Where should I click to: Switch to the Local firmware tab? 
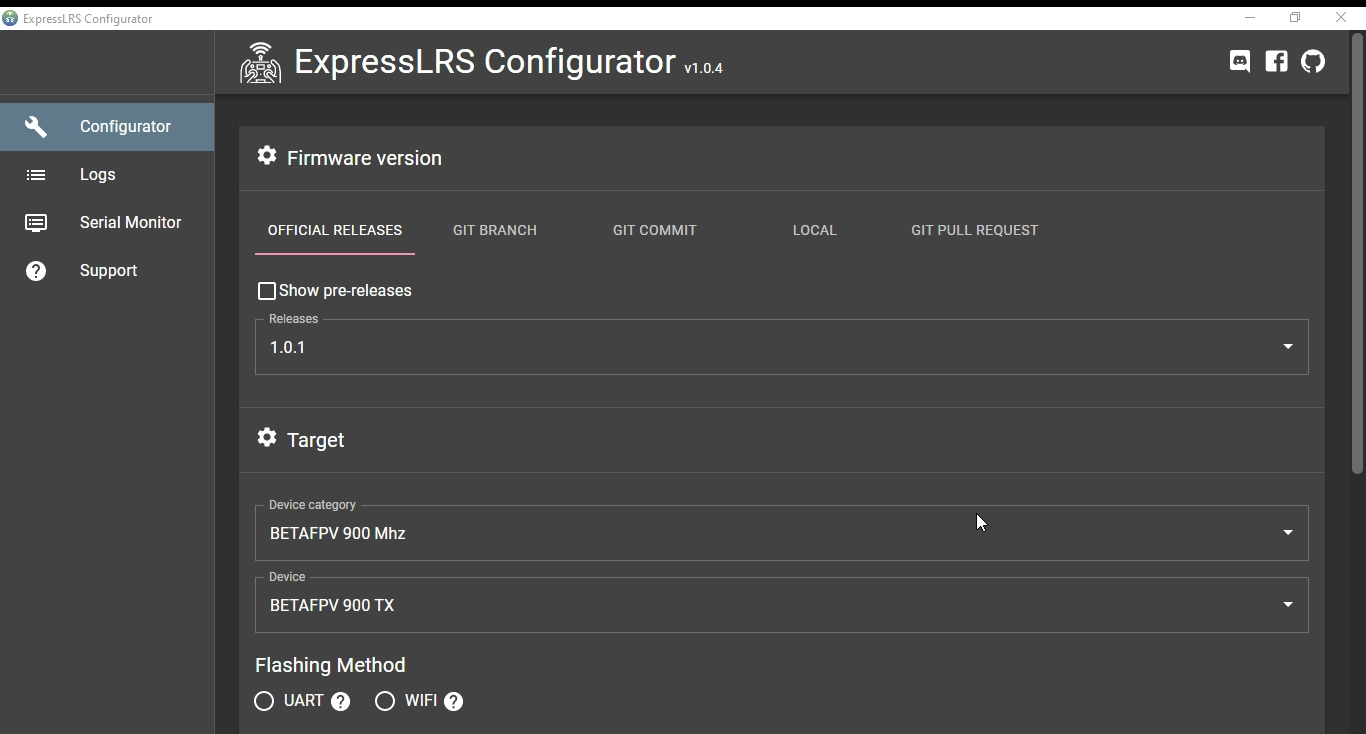[x=814, y=230]
